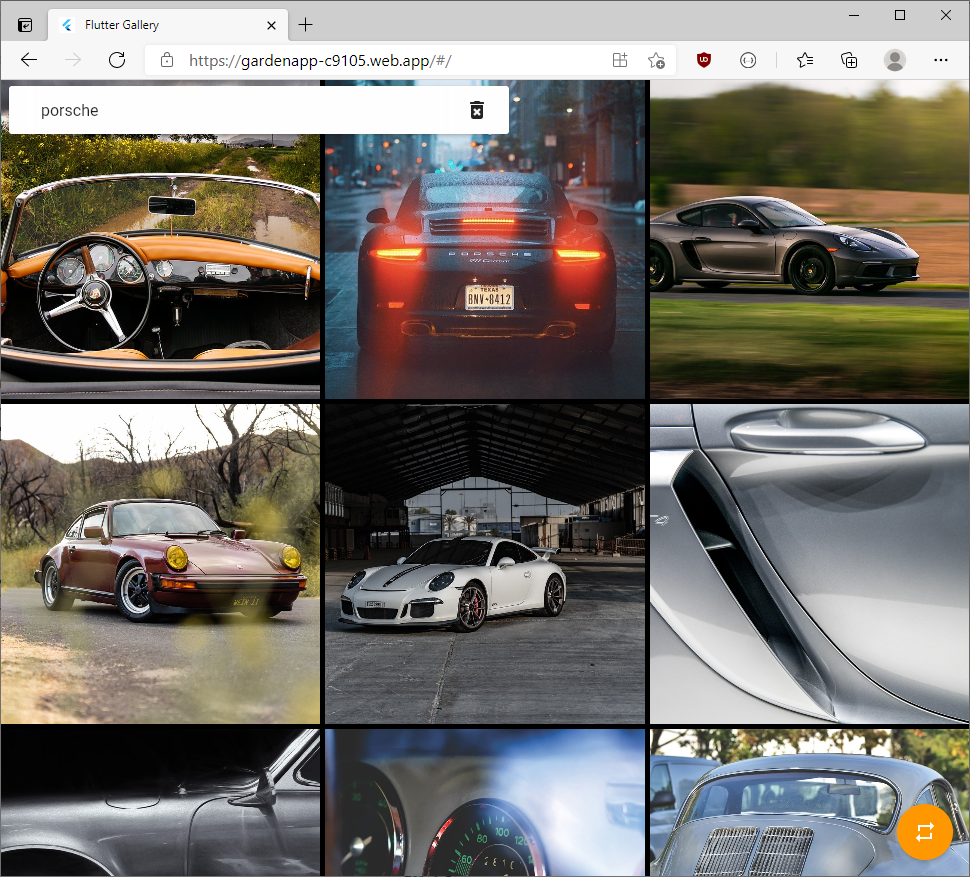Minimize the browser window
The height and width of the screenshot is (878, 971).
[854, 15]
